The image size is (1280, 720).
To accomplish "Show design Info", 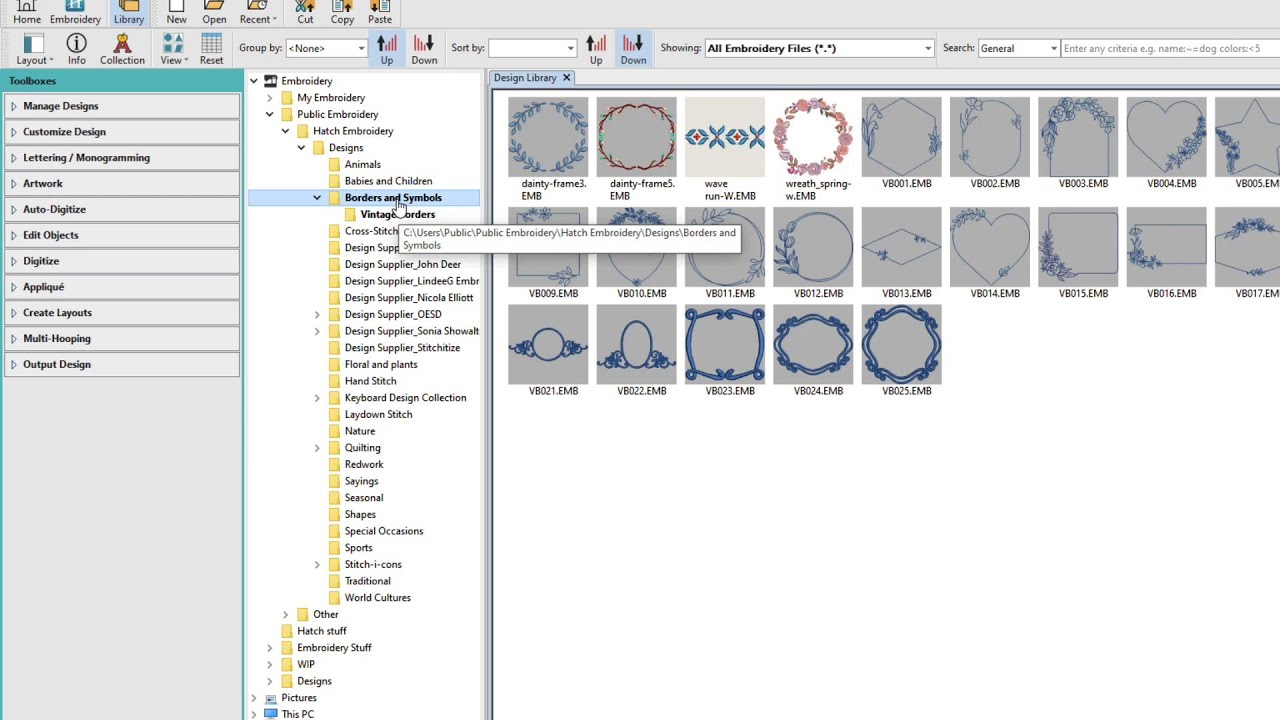I will pos(77,49).
